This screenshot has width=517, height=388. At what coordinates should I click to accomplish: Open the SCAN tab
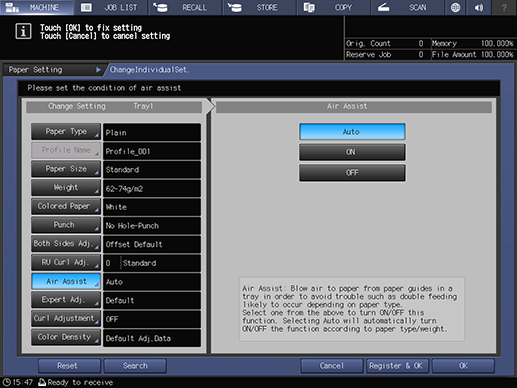click(408, 7)
